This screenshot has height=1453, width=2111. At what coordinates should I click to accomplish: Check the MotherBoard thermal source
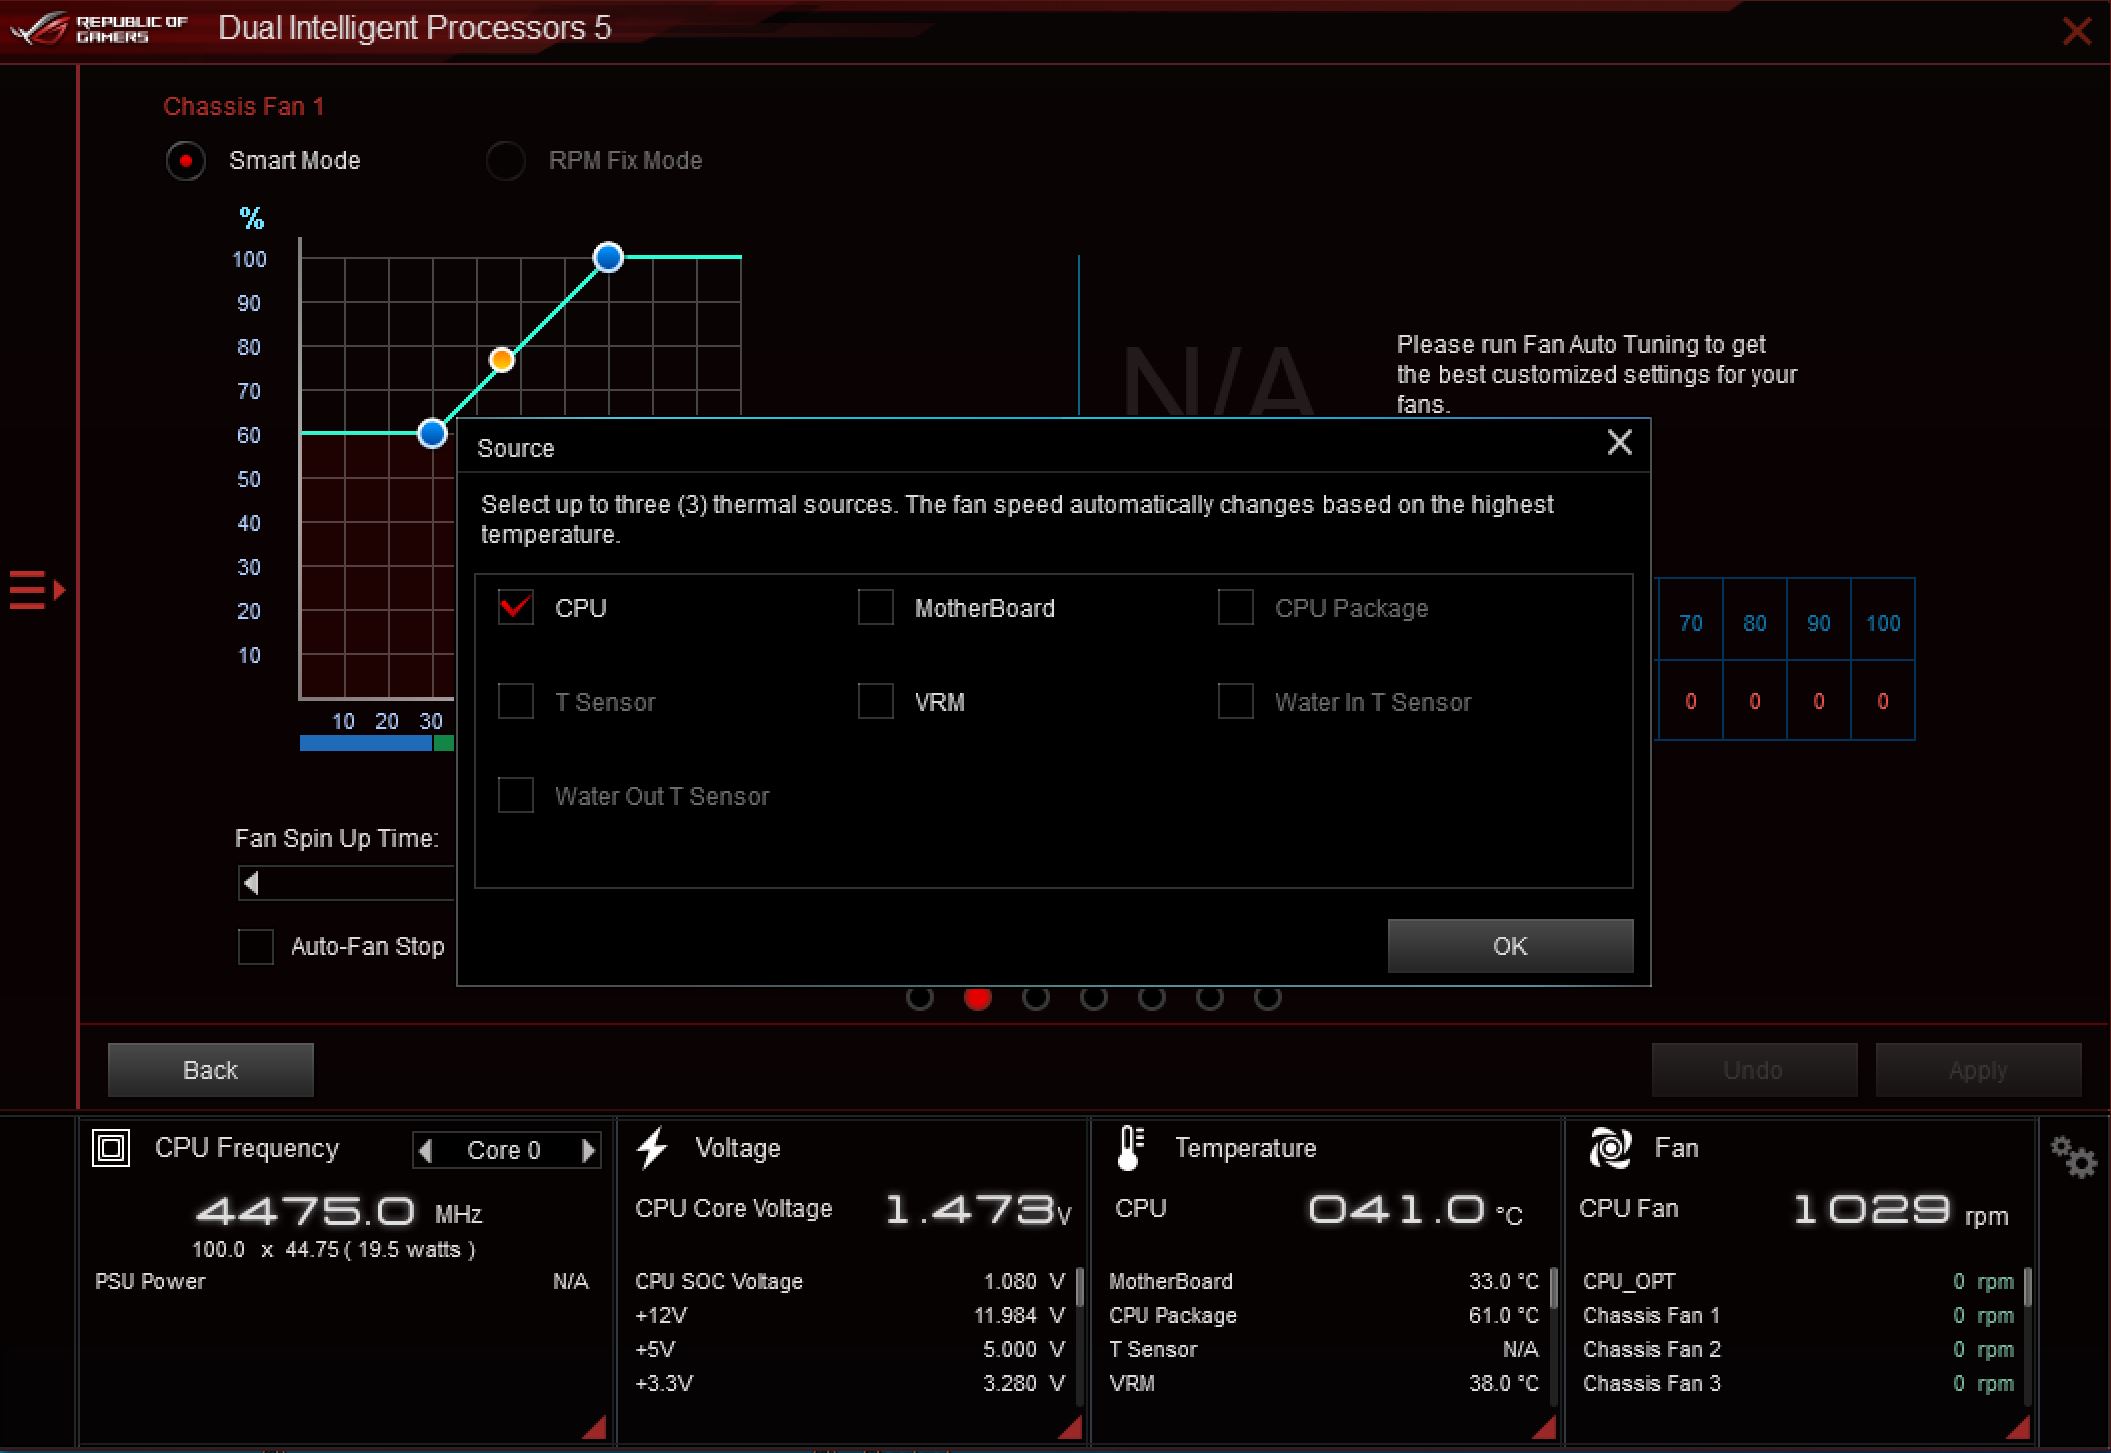pos(876,607)
